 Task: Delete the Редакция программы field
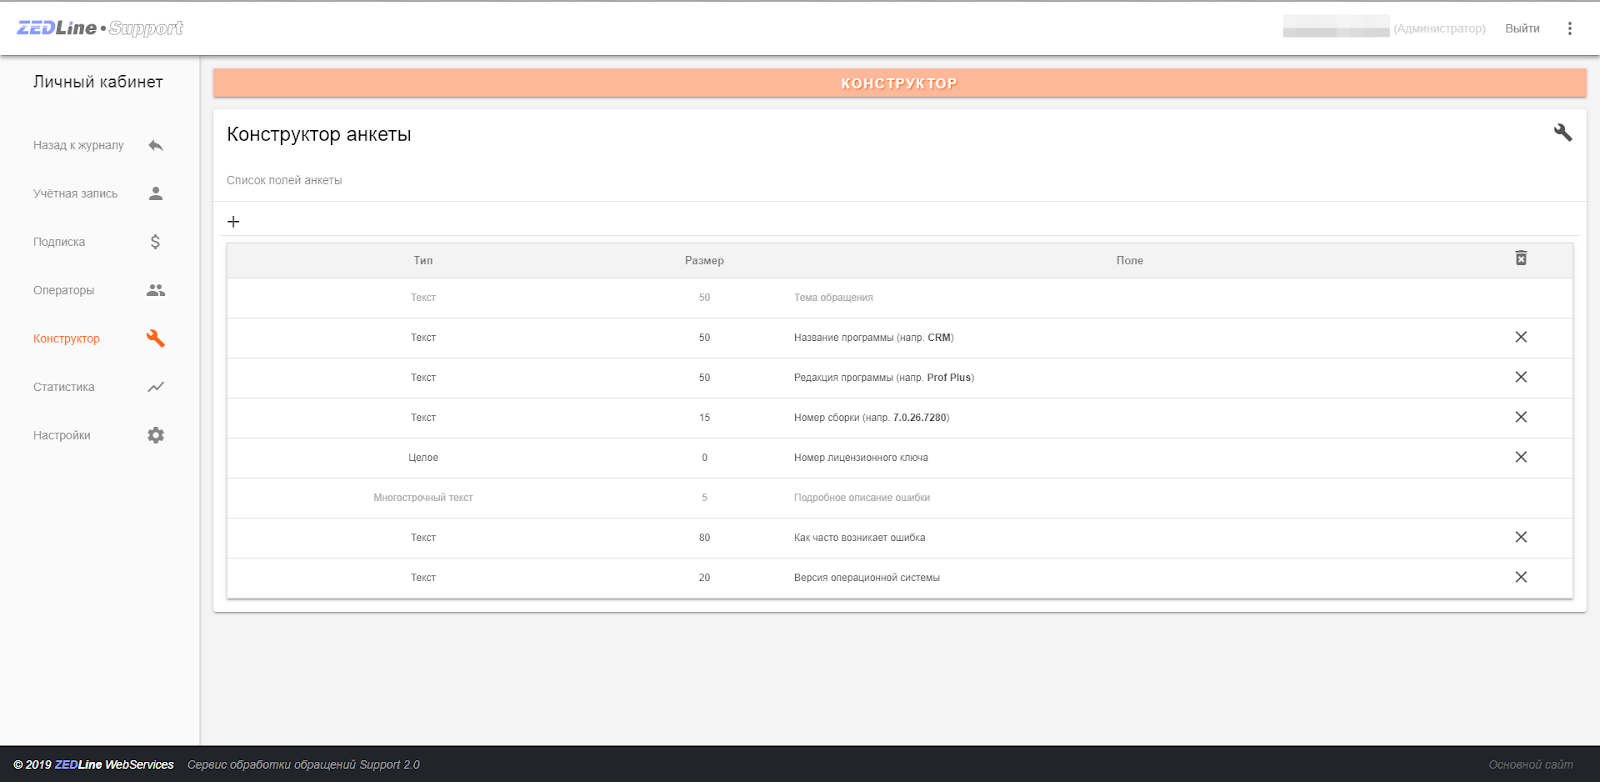1521,377
